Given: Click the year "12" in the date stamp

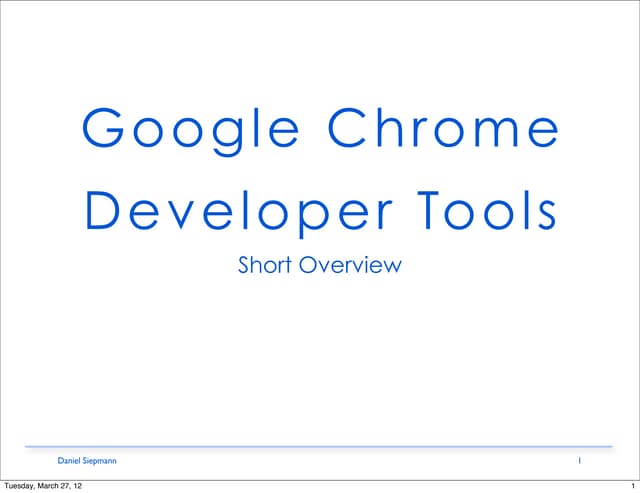Looking at the screenshot, I should [78, 486].
